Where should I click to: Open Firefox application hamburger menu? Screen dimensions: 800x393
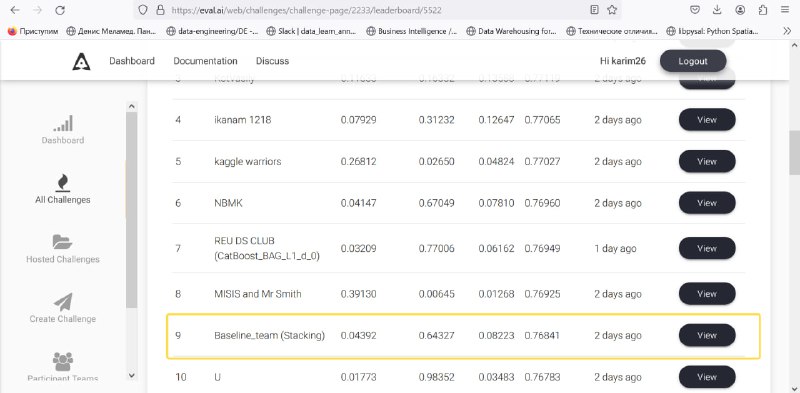(785, 10)
